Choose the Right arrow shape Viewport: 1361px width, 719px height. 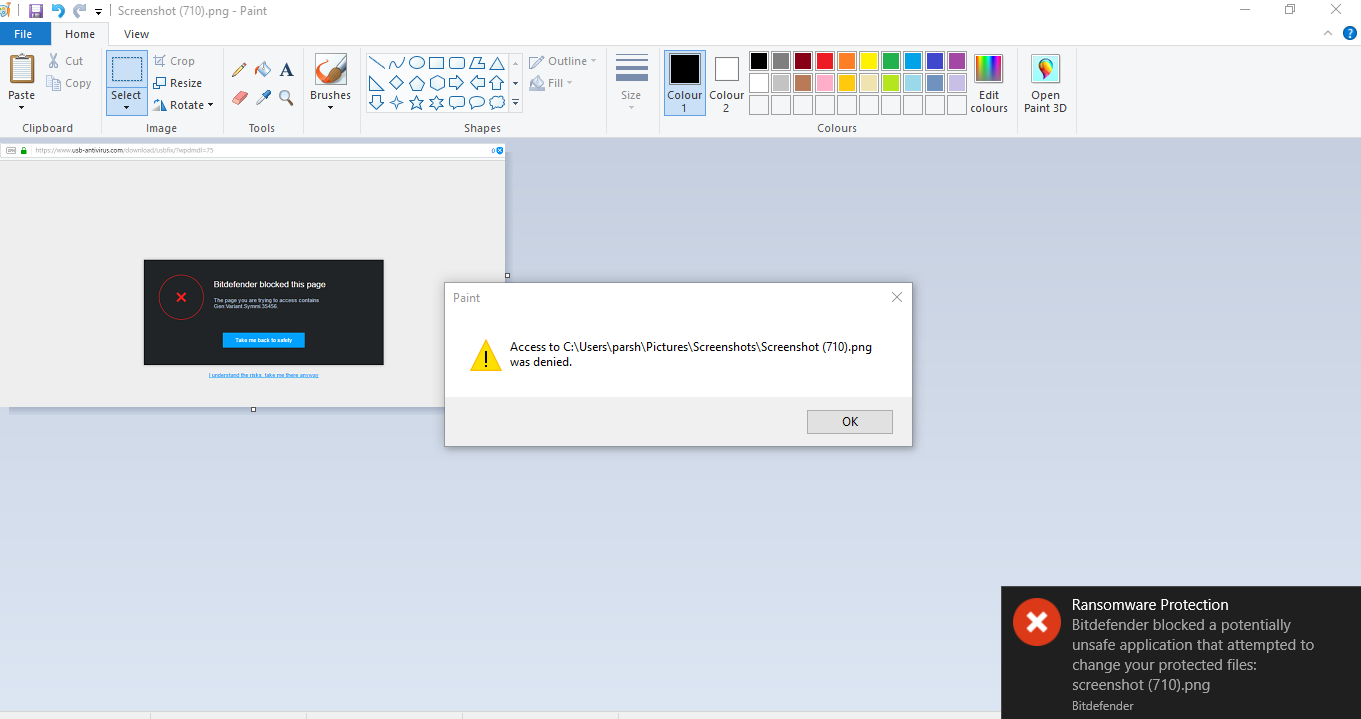(457, 82)
